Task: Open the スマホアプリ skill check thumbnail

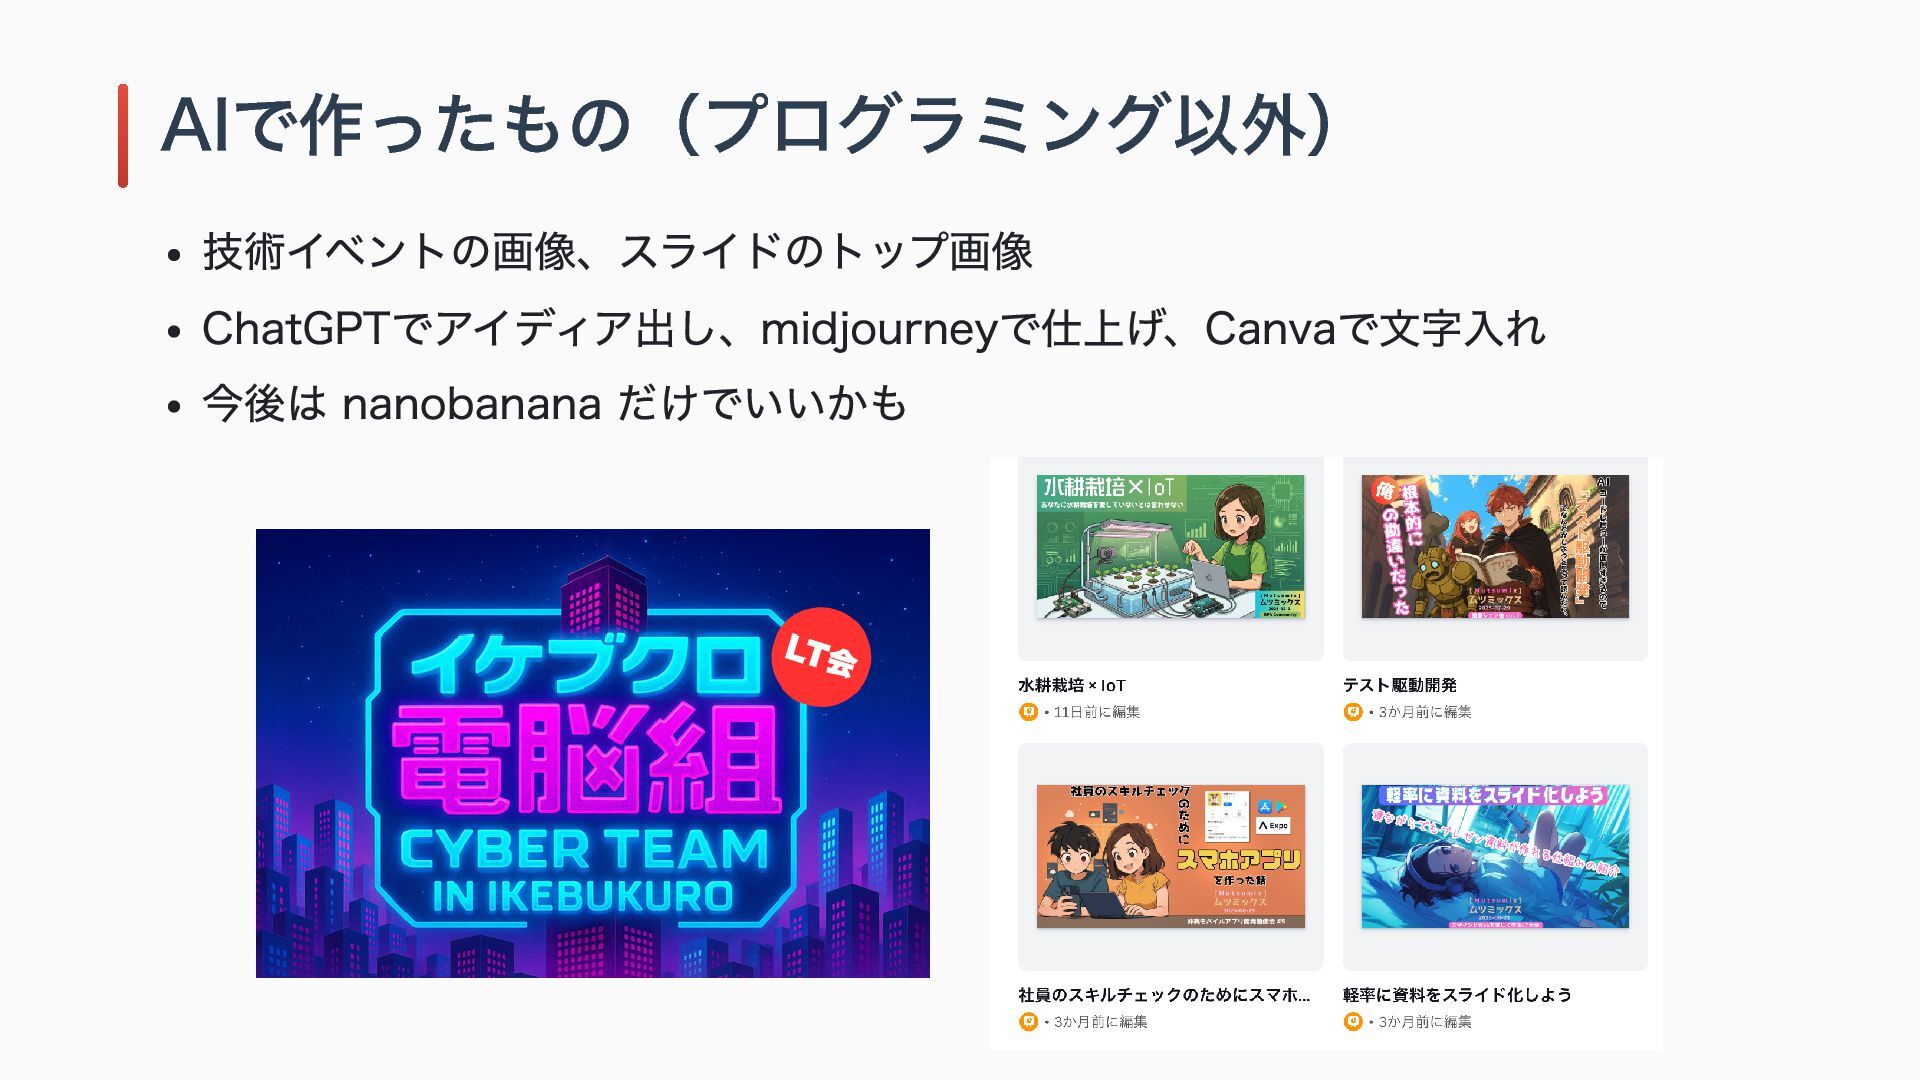Action: (x=1170, y=856)
